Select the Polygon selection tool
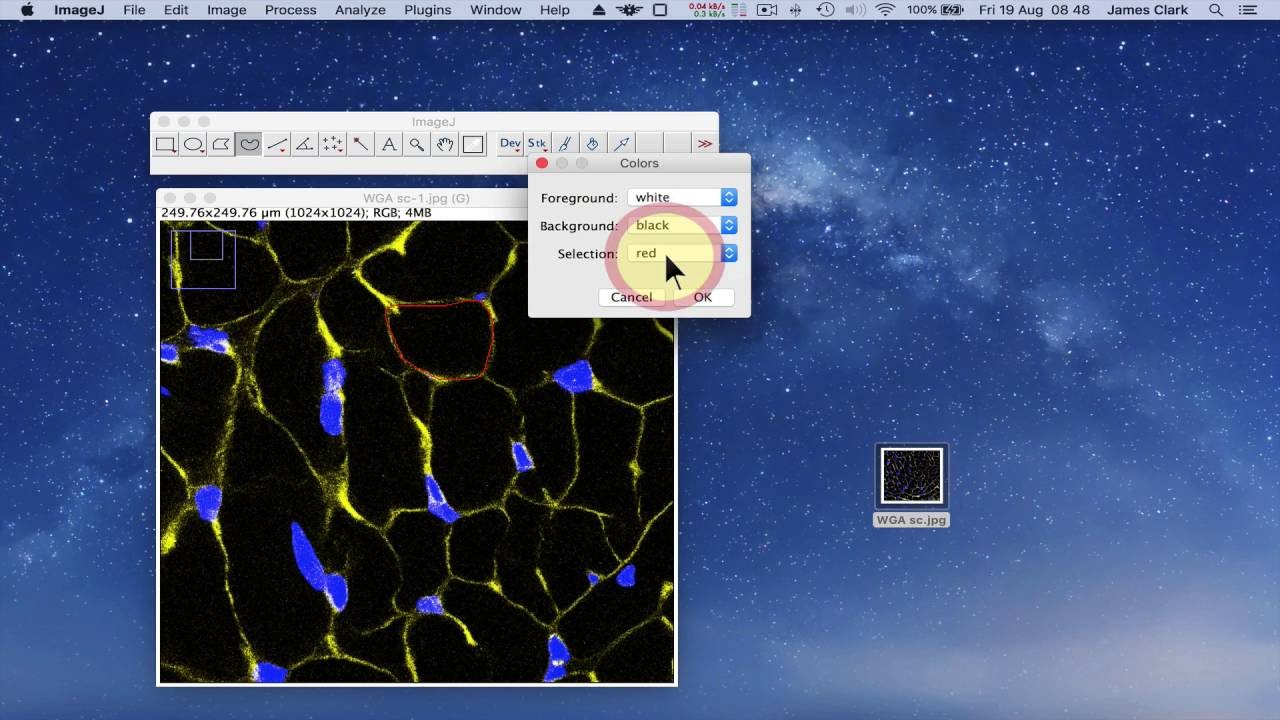The width and height of the screenshot is (1280, 720). (x=222, y=144)
